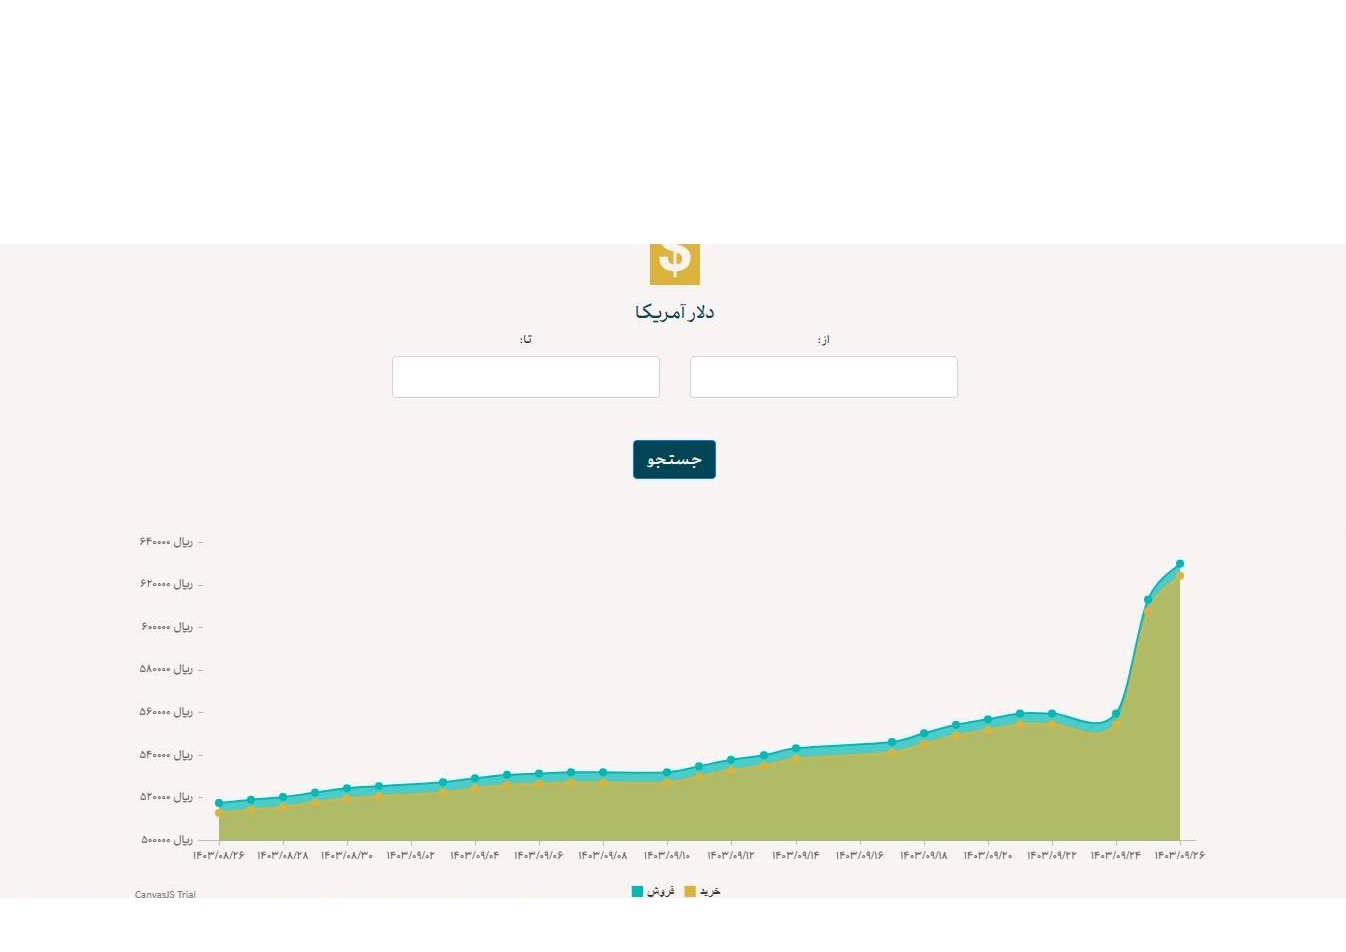Click the teal sell point at 1403/08/26
This screenshot has width=1346, height=952.
tap(219, 803)
